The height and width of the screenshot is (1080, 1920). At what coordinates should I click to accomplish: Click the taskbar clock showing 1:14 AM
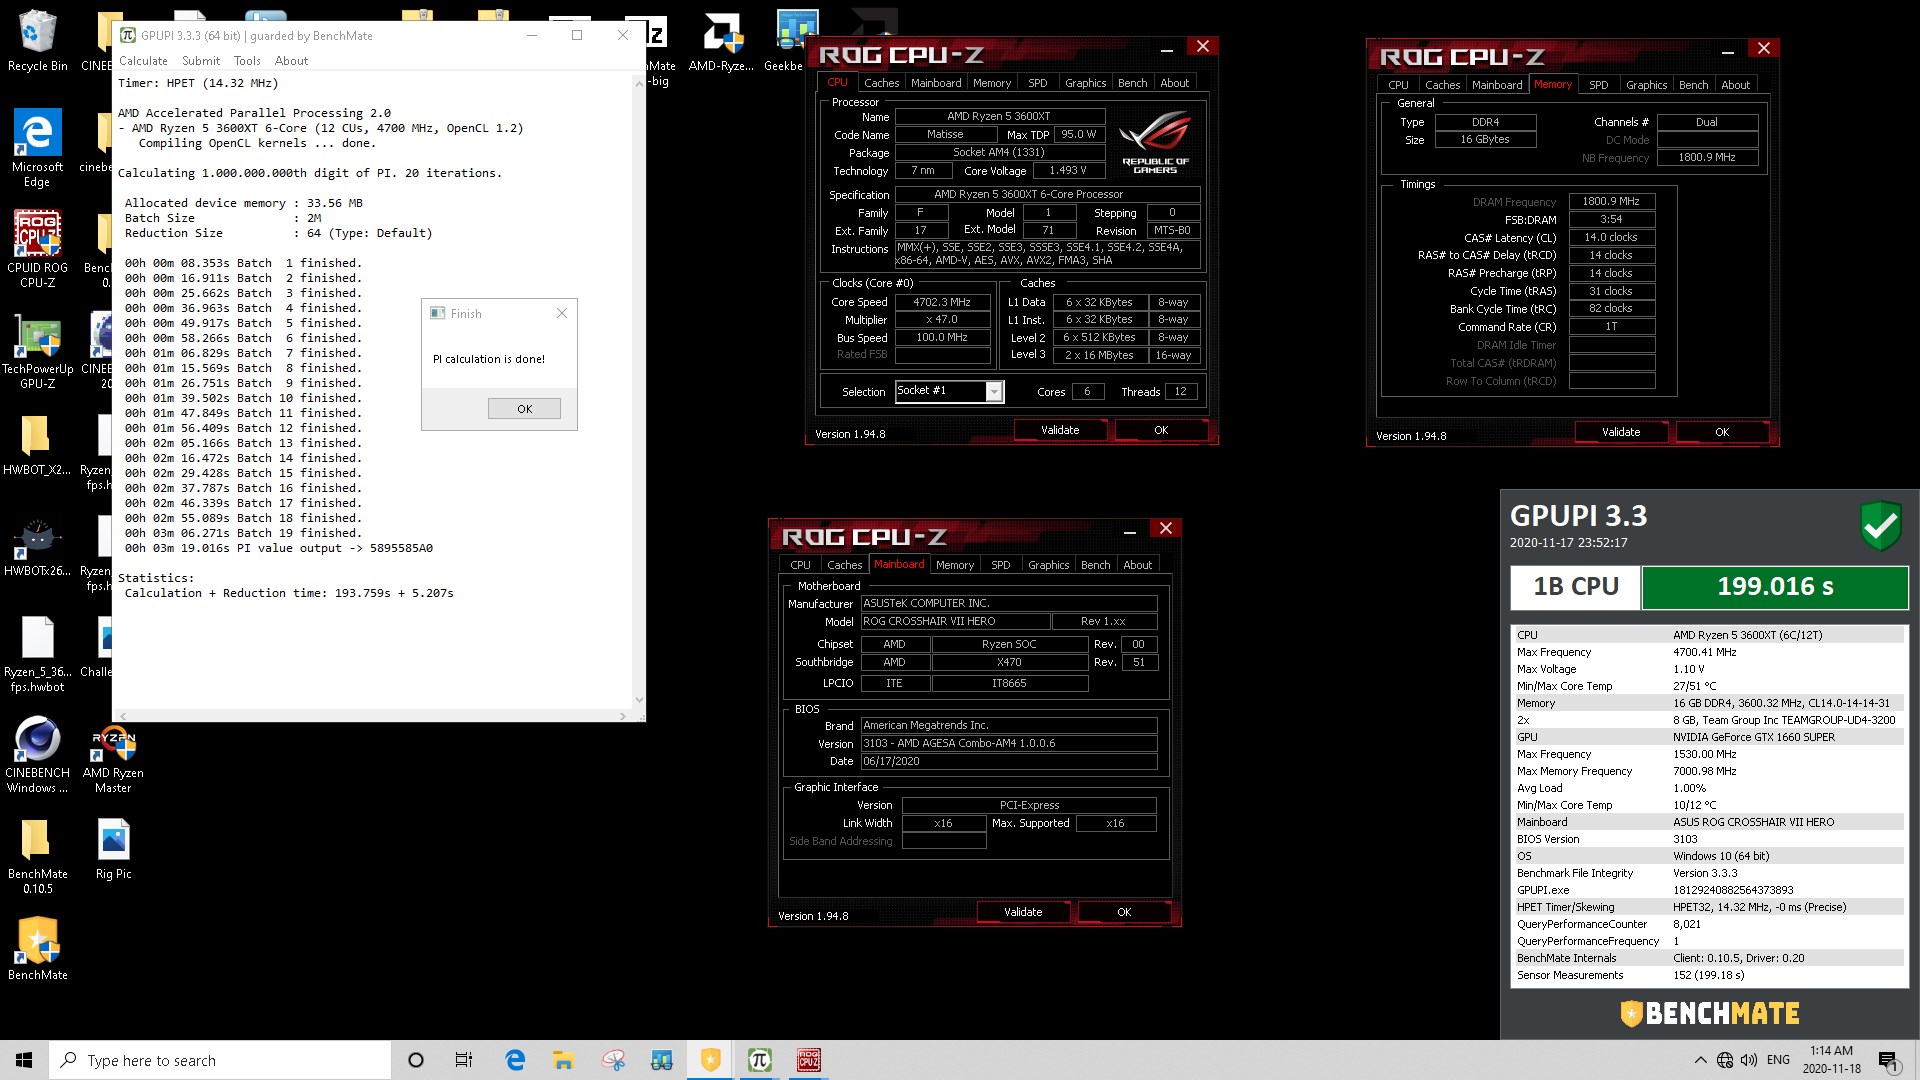point(1831,1060)
